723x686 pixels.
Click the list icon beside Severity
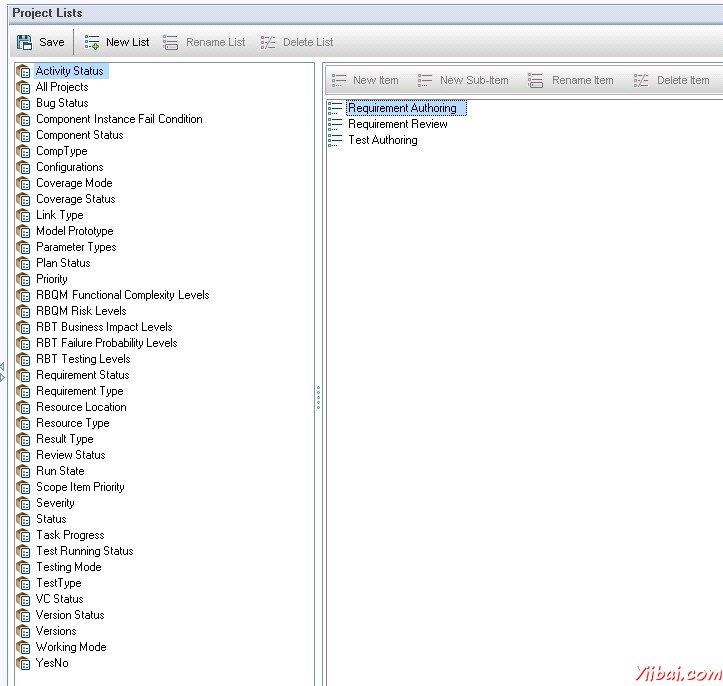(24, 503)
